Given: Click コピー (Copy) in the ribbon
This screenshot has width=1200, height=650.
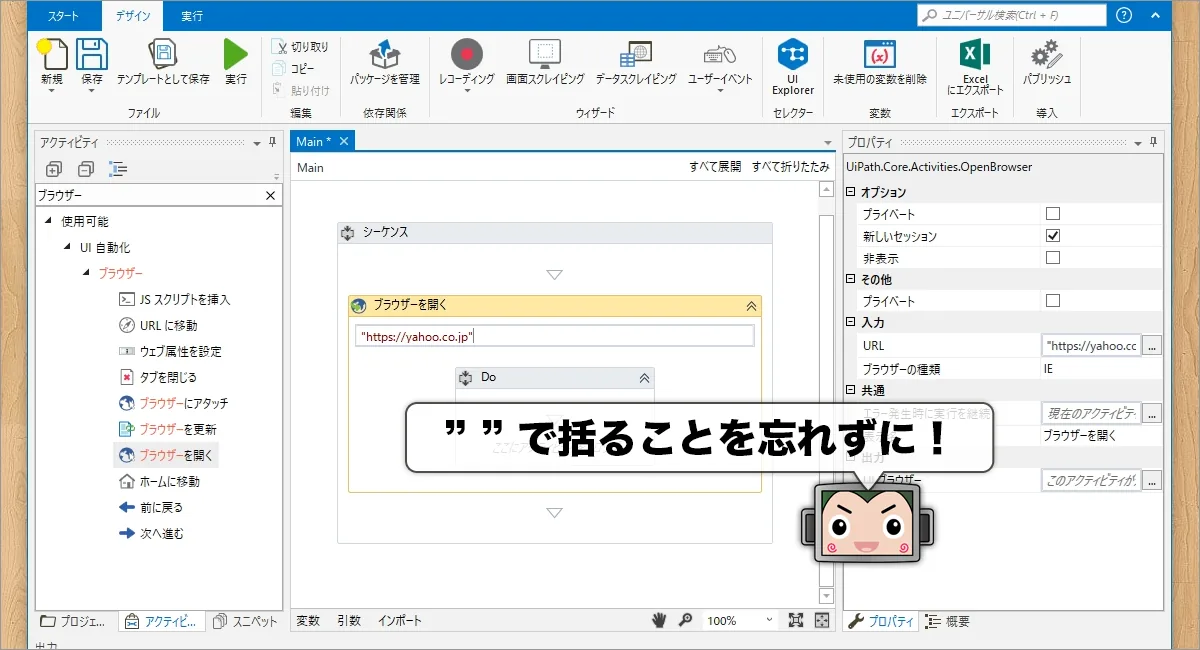Looking at the screenshot, I should (294, 68).
